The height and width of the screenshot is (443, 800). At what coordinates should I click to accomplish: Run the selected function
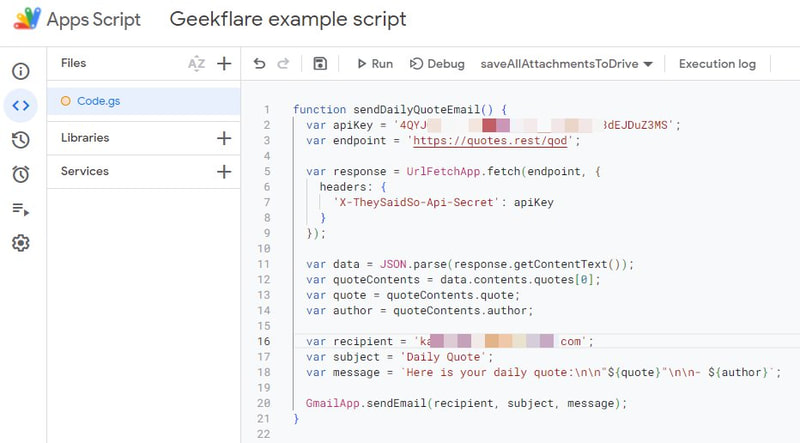point(375,64)
